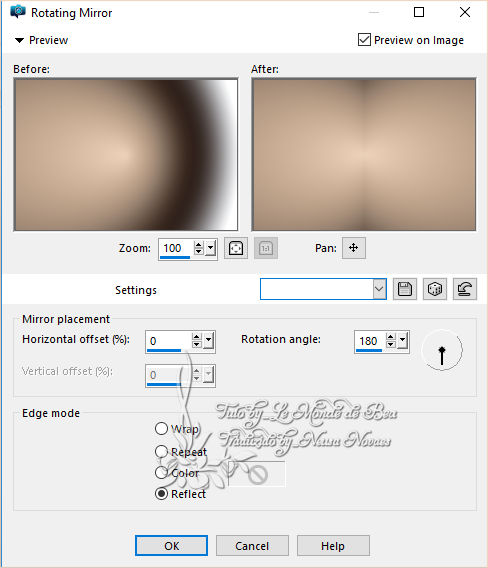Toggle the Preview on Image checkbox
This screenshot has height=568, width=488.
click(364, 39)
